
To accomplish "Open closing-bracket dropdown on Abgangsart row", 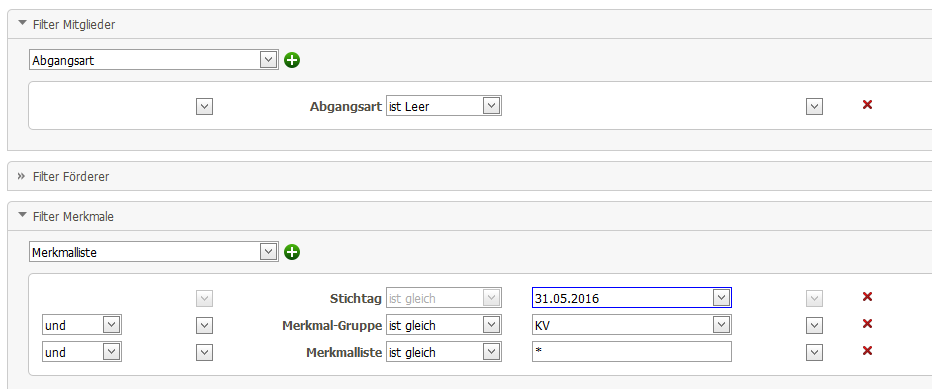I will pos(814,107).
